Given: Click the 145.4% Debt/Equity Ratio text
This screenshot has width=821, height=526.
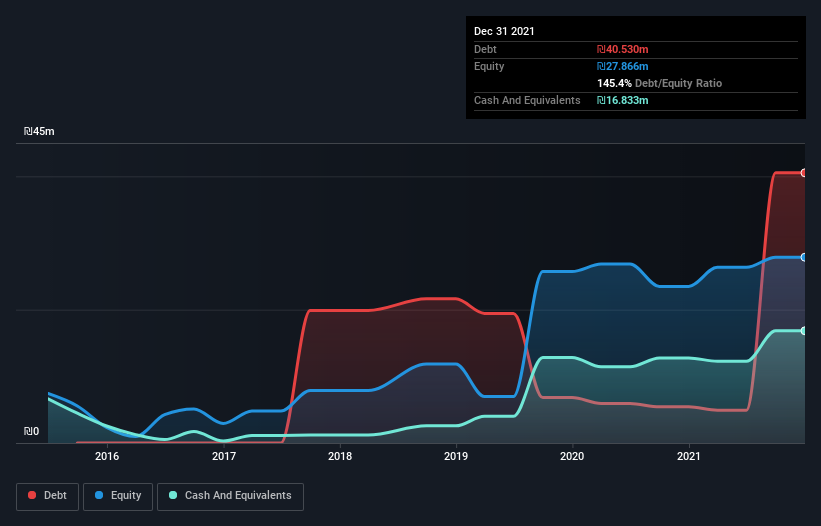Looking at the screenshot, I should [659, 83].
